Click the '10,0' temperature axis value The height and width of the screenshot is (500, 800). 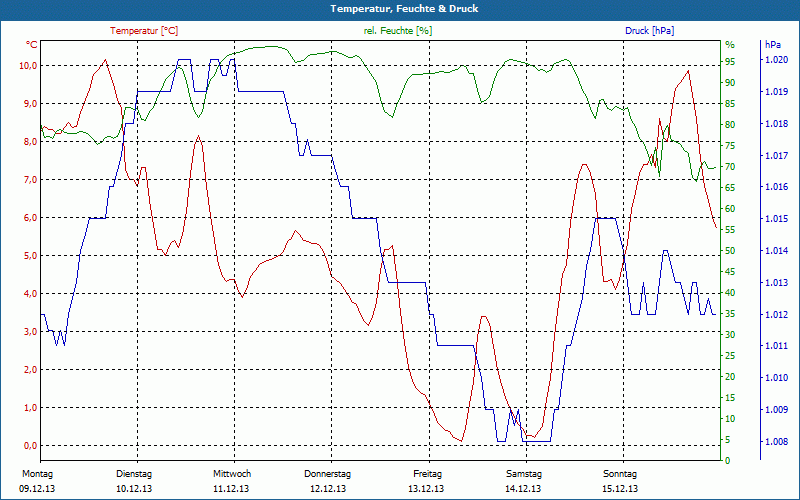(x=28, y=66)
